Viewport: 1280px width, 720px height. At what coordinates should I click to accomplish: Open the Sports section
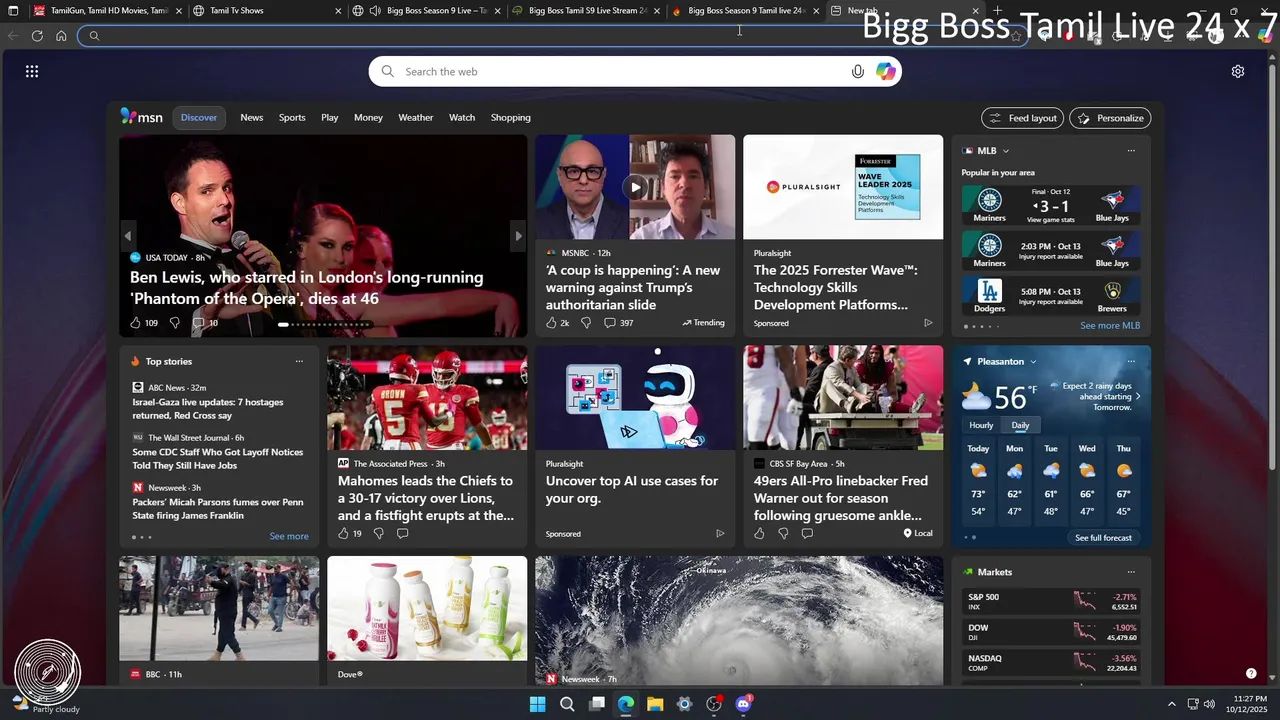[292, 117]
